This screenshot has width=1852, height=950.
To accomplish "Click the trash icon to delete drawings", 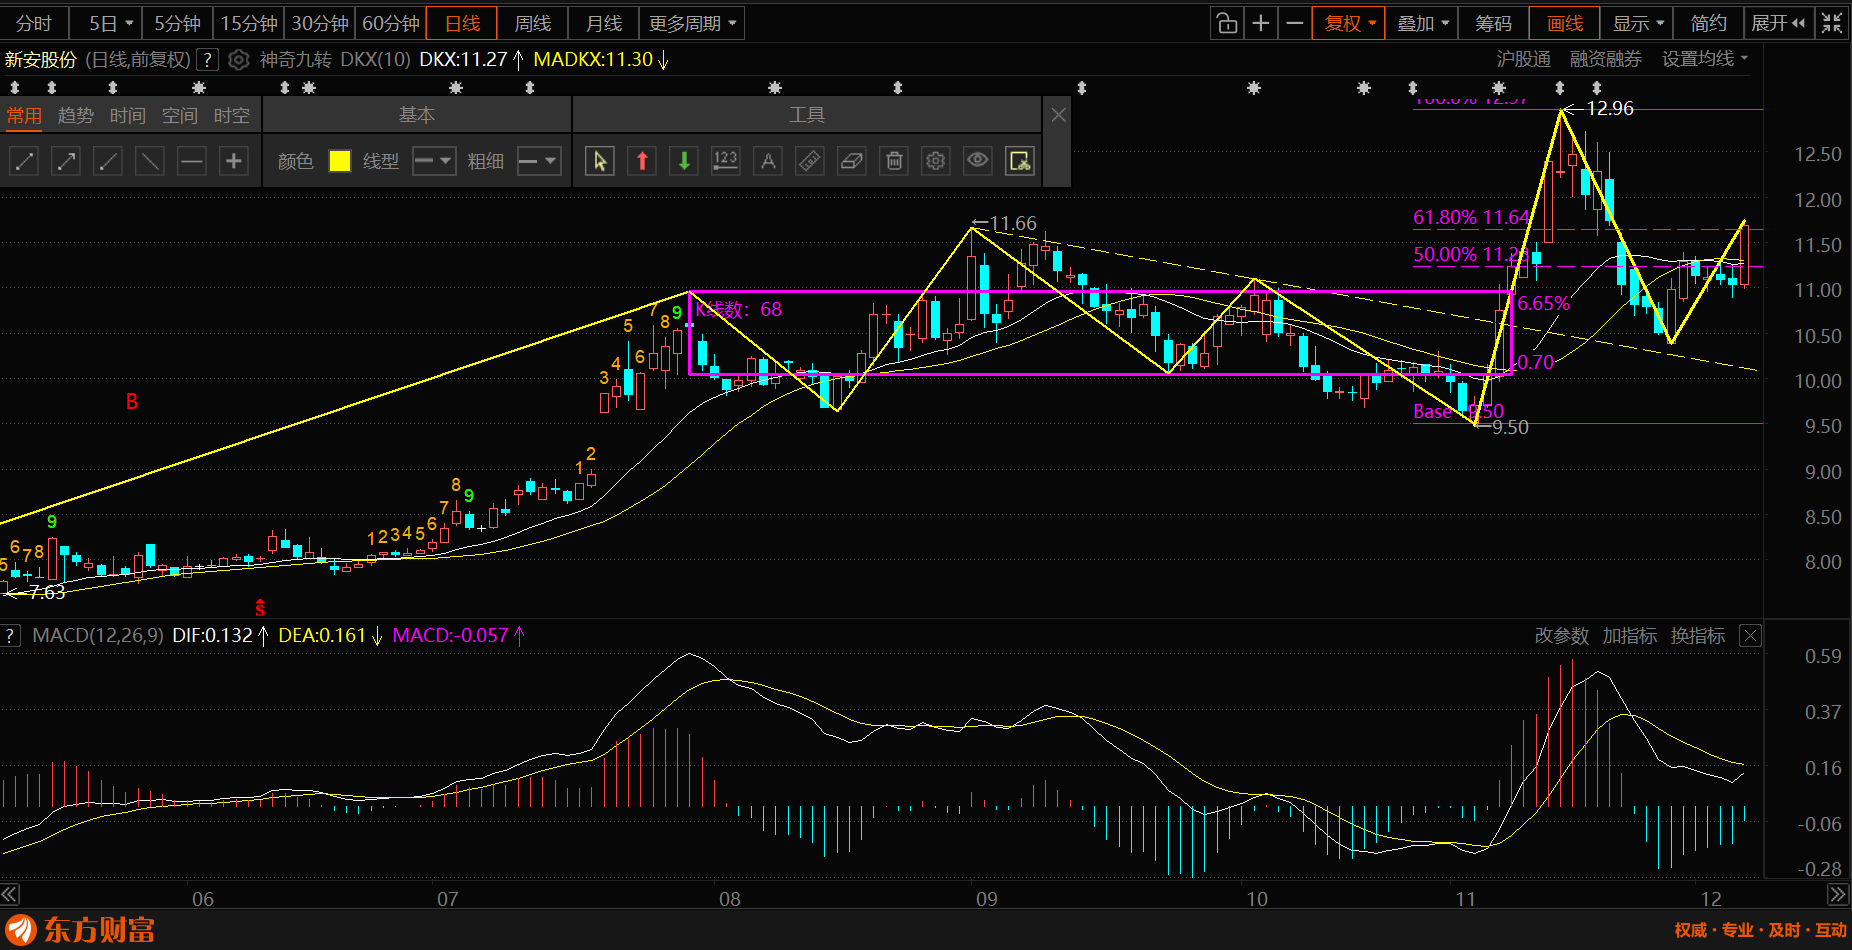I will point(894,161).
